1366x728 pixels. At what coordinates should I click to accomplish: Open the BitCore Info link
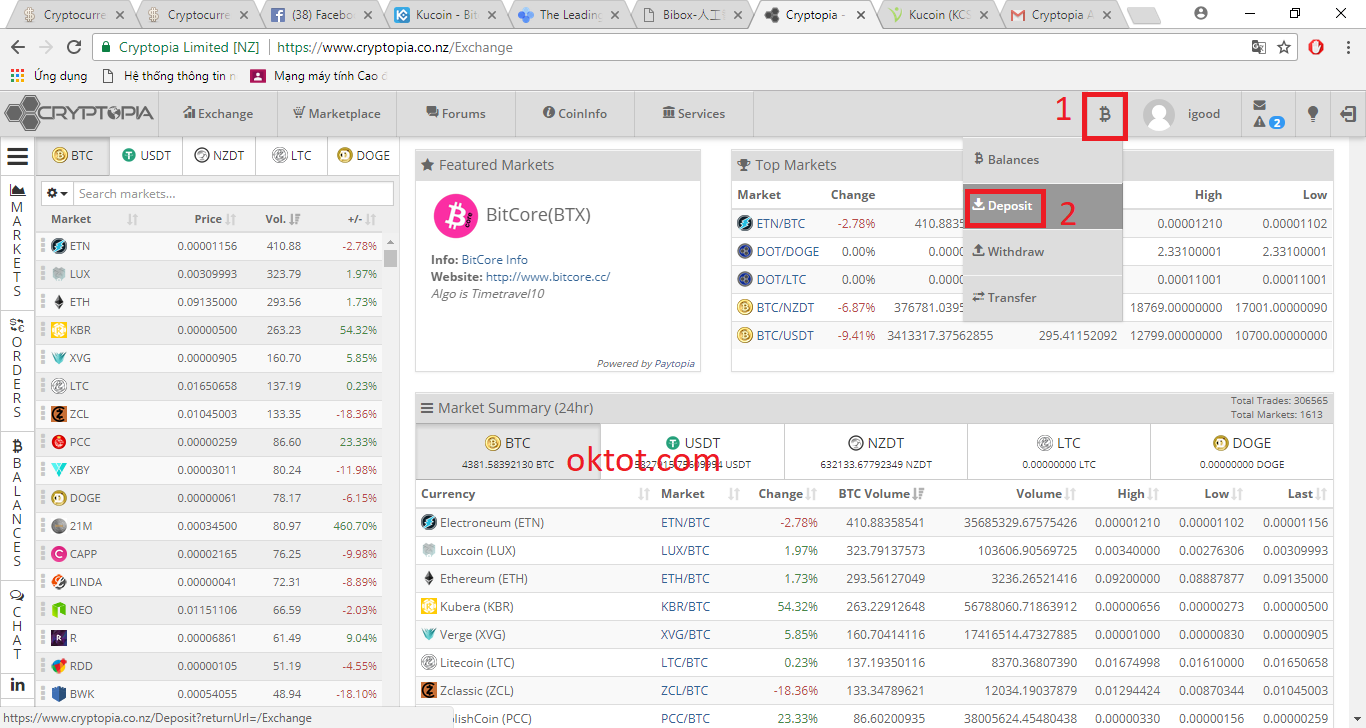[x=494, y=260]
